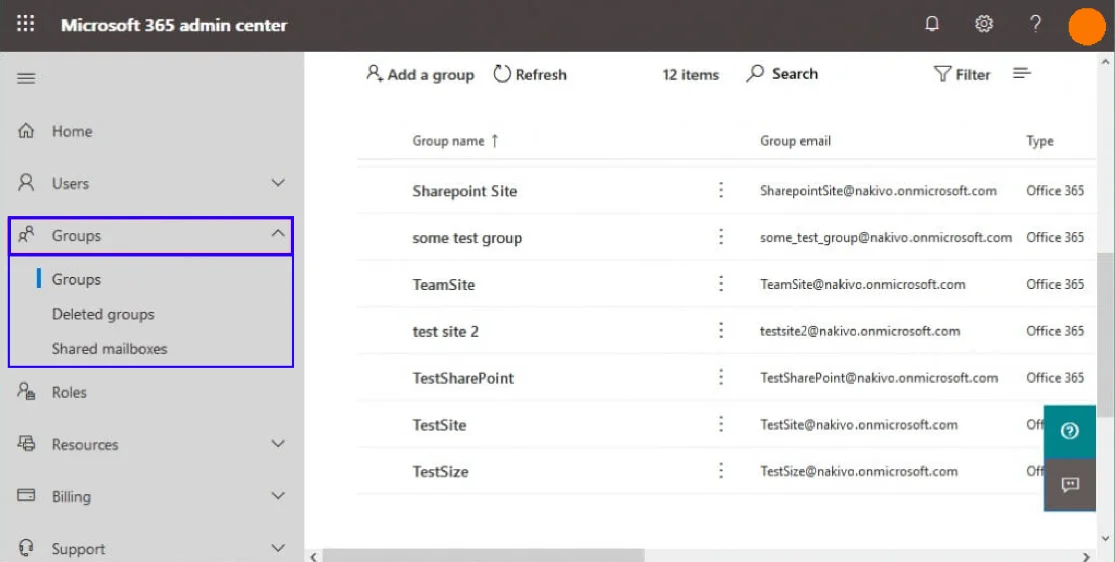This screenshot has width=1115, height=562.
Task: Refresh the groups list
Action: (x=530, y=74)
